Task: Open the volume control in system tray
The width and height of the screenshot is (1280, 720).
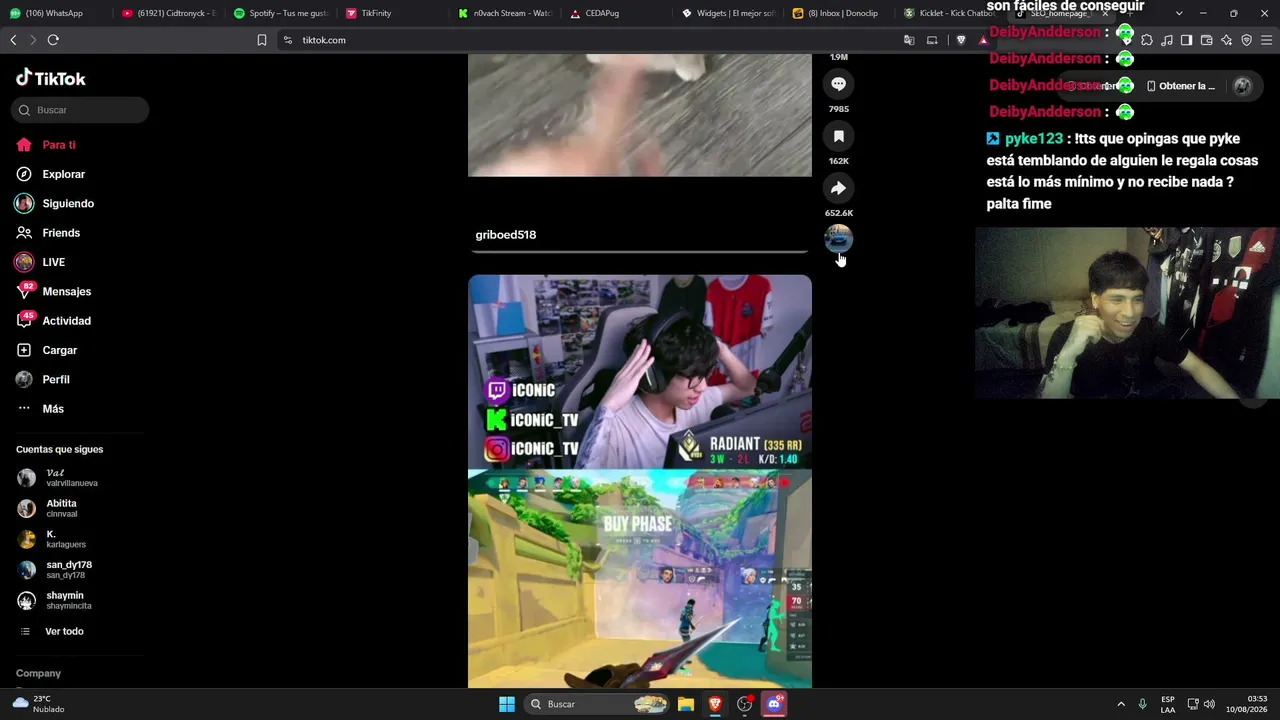Action: pos(1209,704)
